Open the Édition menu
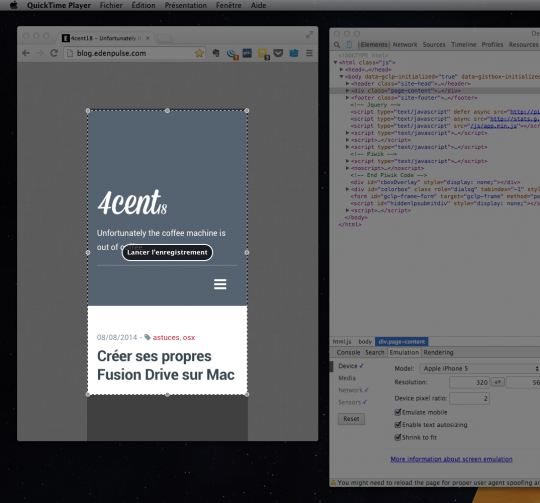 [x=143, y=5]
